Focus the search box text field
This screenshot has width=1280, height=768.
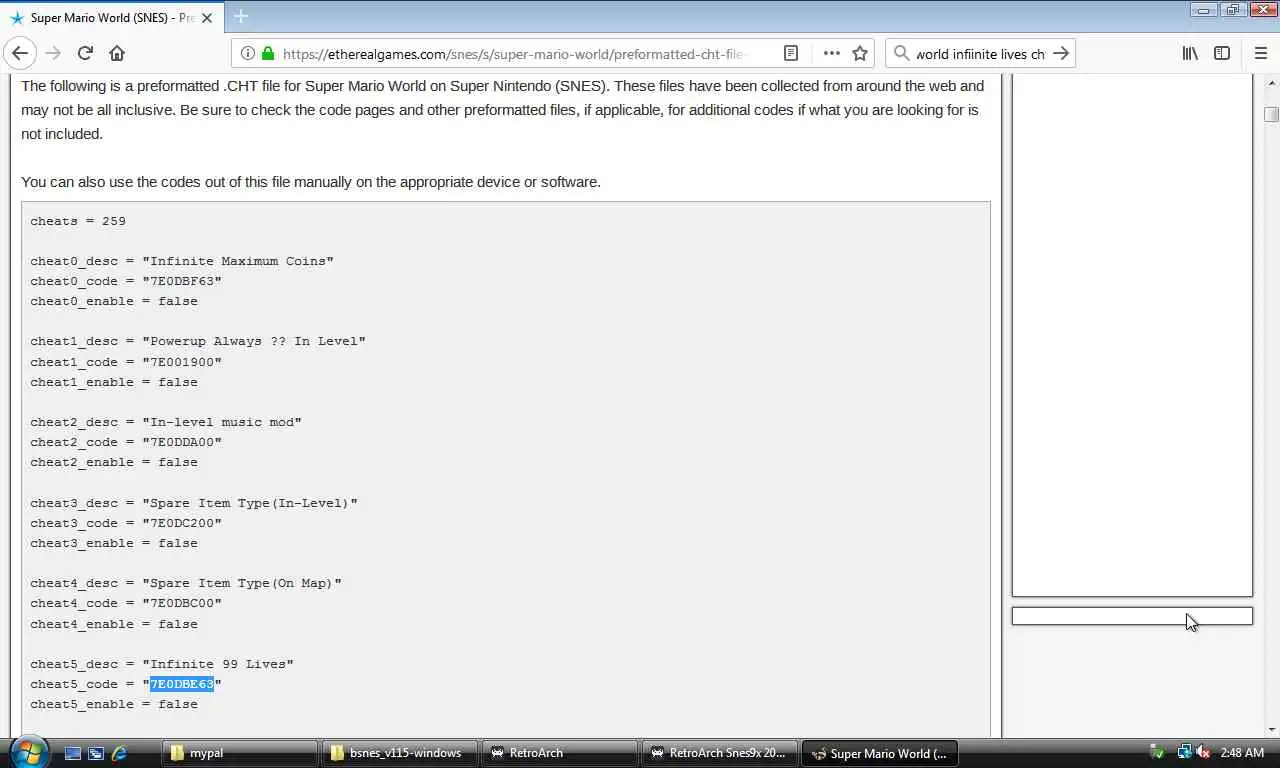click(x=980, y=54)
